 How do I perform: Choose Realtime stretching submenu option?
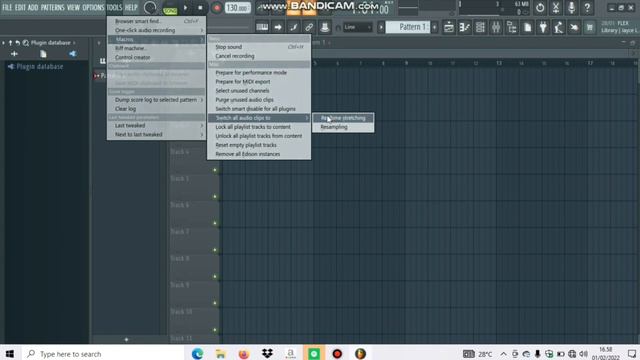tap(343, 118)
